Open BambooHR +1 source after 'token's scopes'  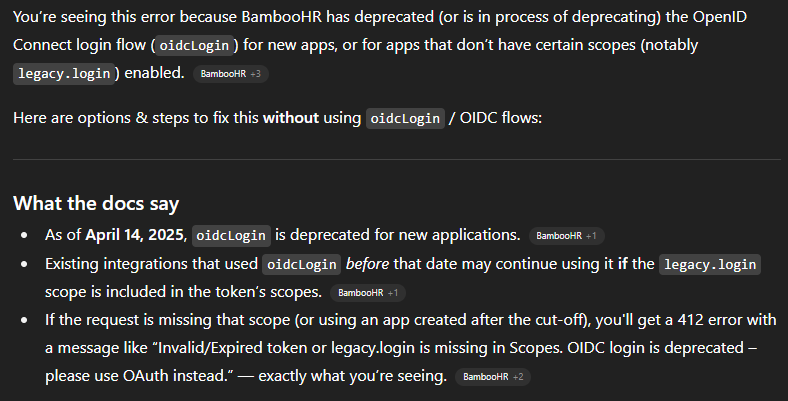pos(368,293)
